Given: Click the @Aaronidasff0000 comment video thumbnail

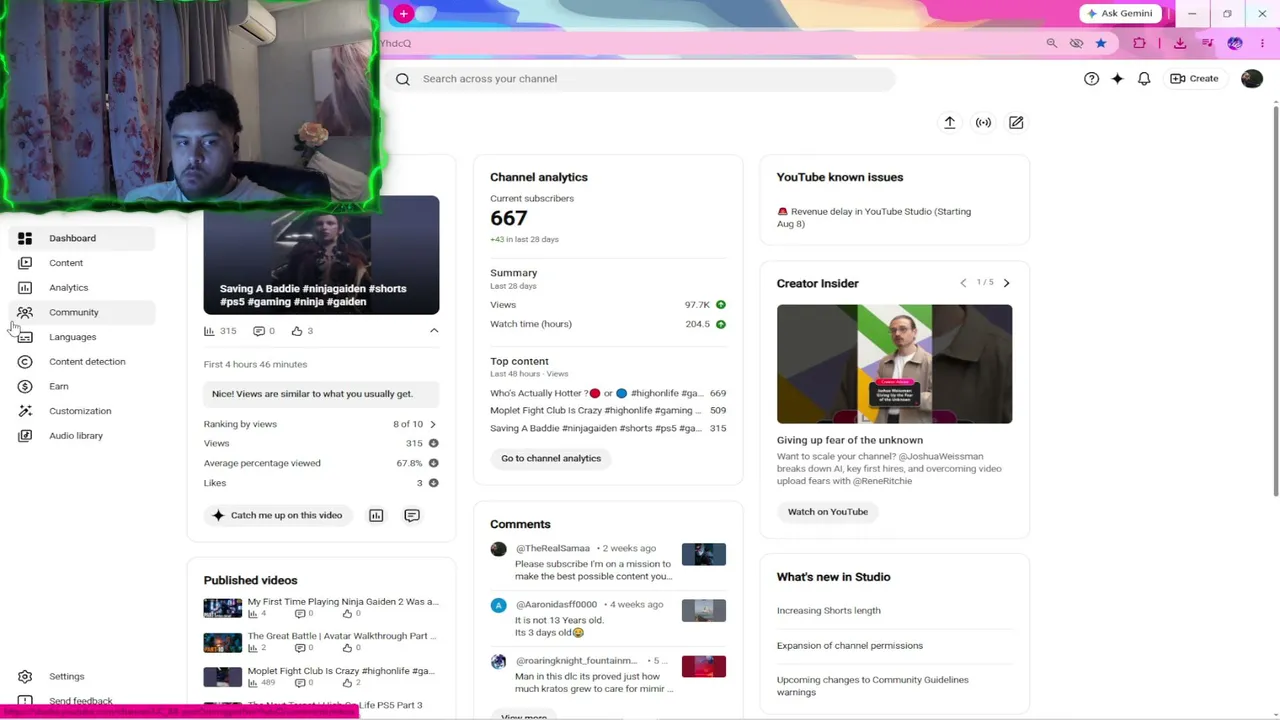Looking at the screenshot, I should pos(704,610).
